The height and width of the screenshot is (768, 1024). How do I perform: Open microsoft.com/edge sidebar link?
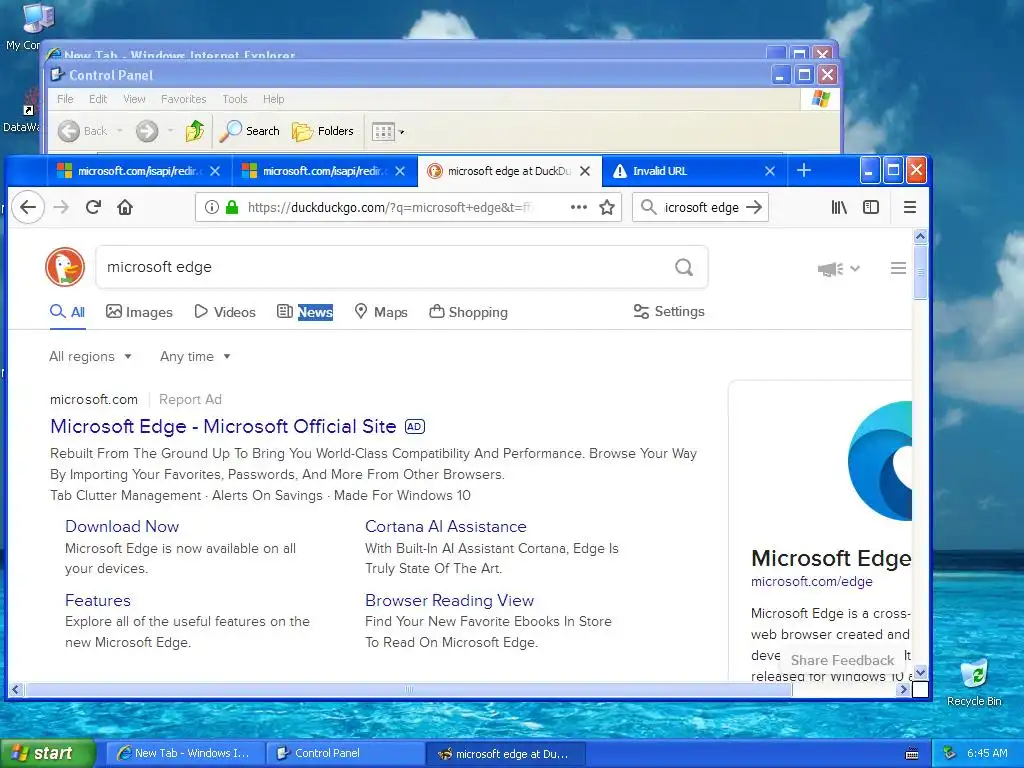pos(812,581)
